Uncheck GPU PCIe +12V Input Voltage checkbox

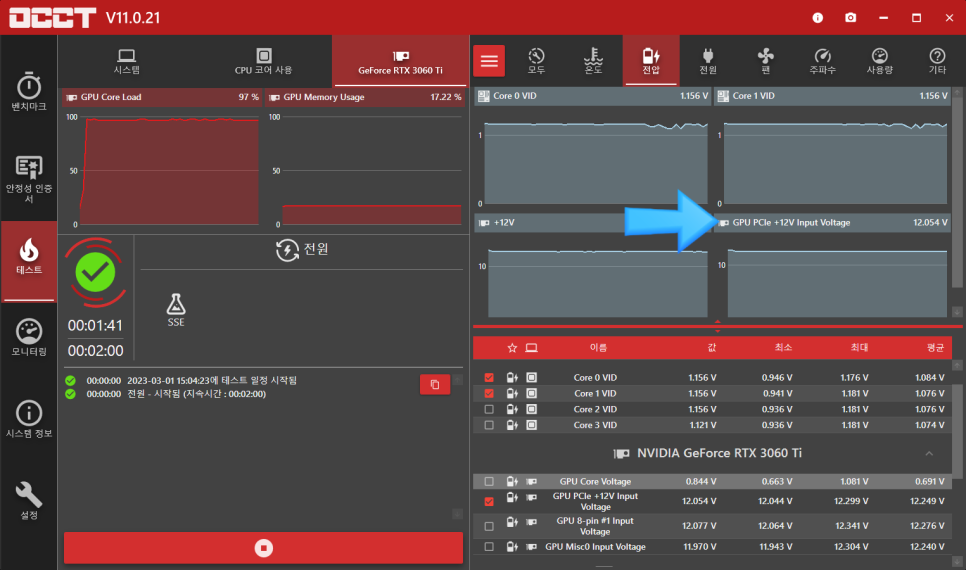tap(489, 502)
